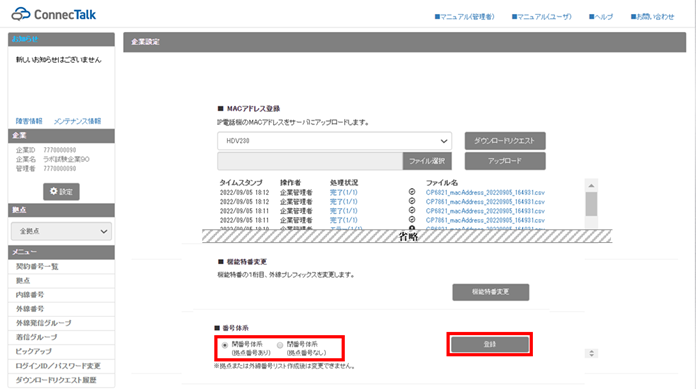Viewport: 696px width, 389px height.
Task: Open 外線発信グループ menu item
Action: 61,323
